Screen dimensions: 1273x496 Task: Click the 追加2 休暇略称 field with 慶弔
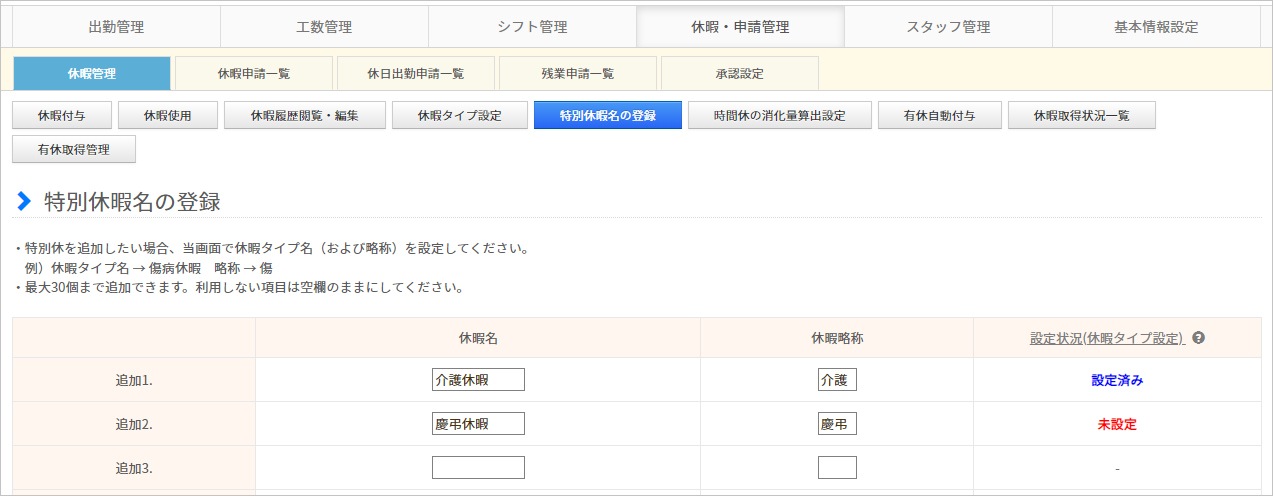point(837,424)
